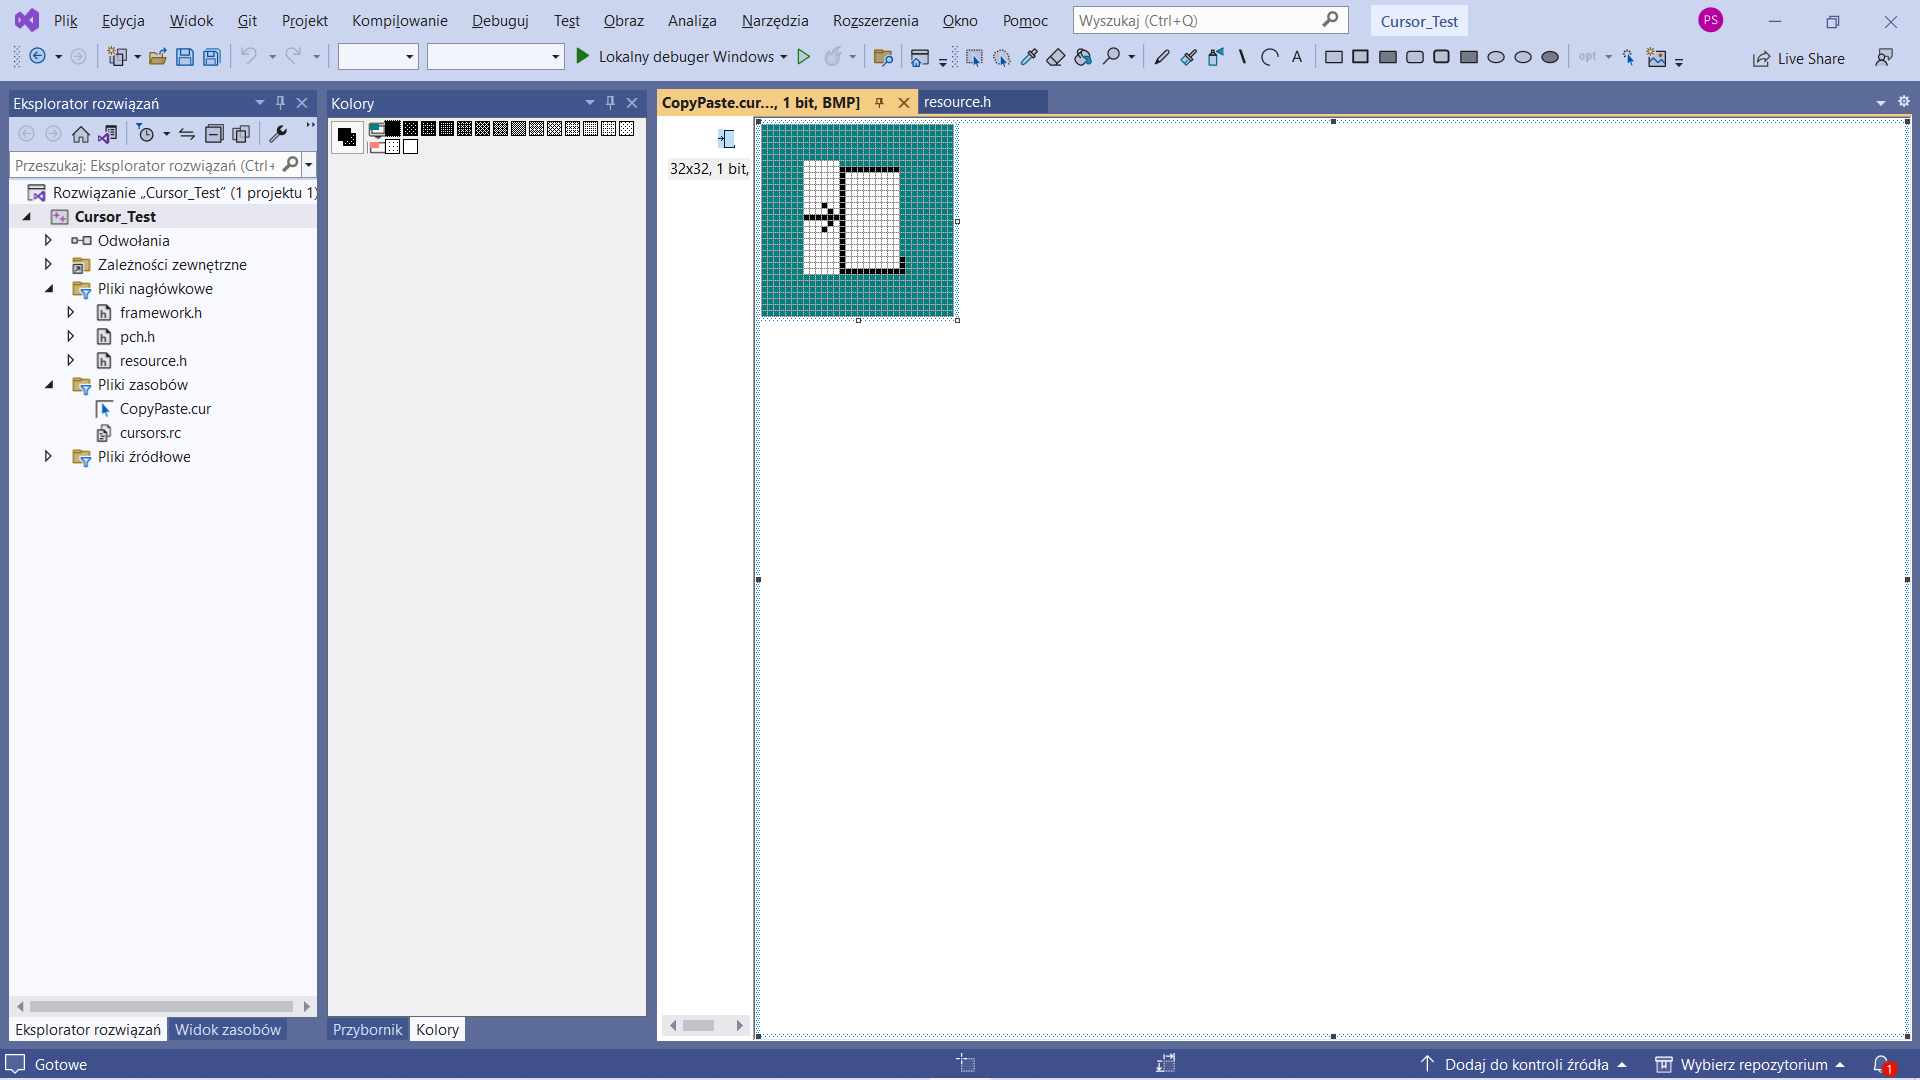
Task: Collapse Pliki nagłówkowe folder
Action: point(48,288)
